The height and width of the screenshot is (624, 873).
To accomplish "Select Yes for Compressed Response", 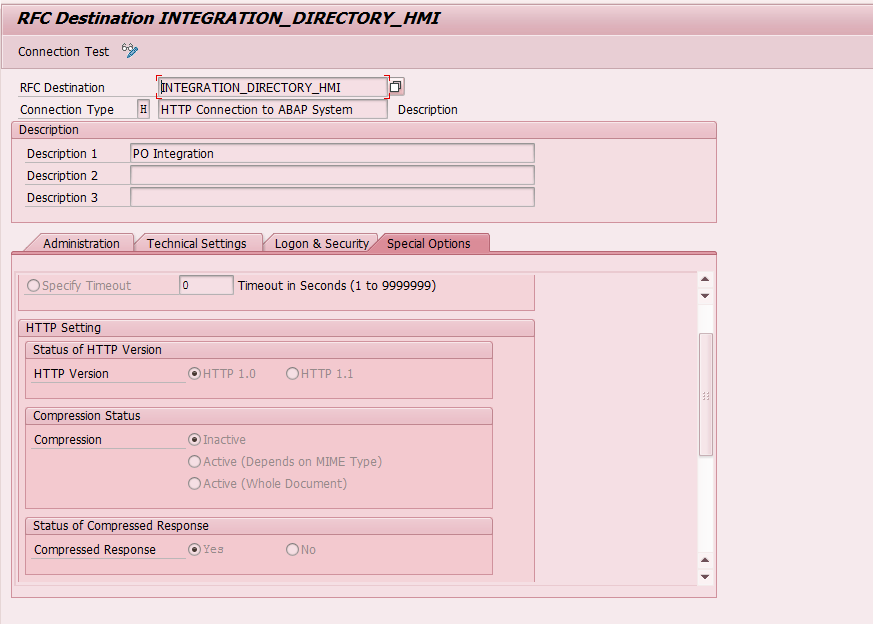I will pyautogui.click(x=194, y=549).
